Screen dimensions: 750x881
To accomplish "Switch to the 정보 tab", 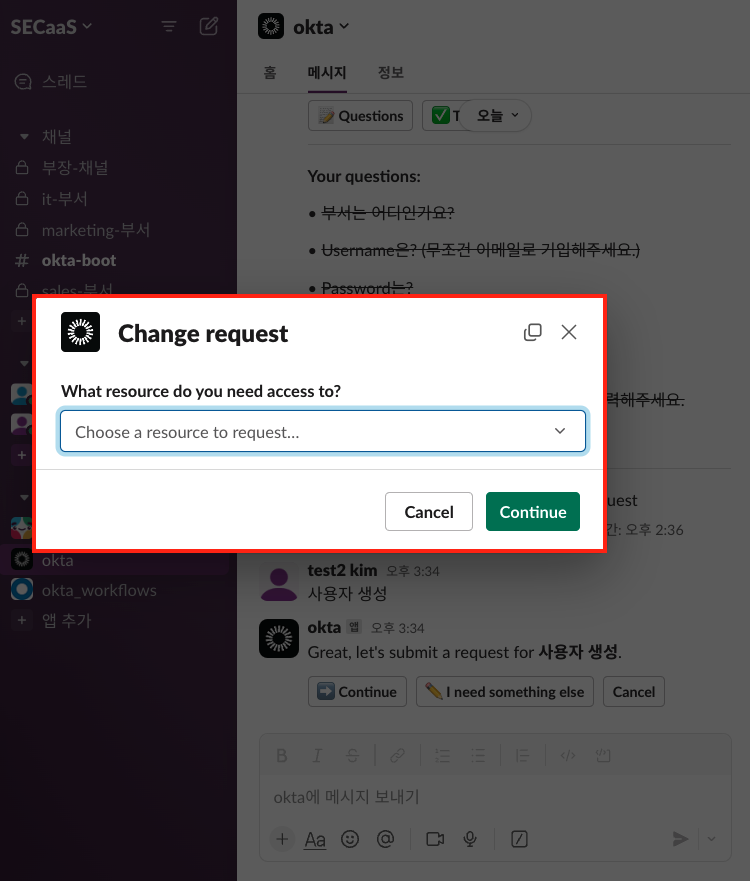I will click(x=391, y=73).
